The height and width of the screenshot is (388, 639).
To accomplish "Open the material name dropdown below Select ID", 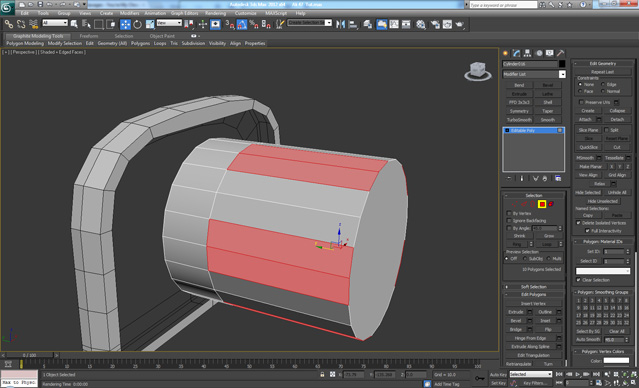I will [x=603, y=271].
